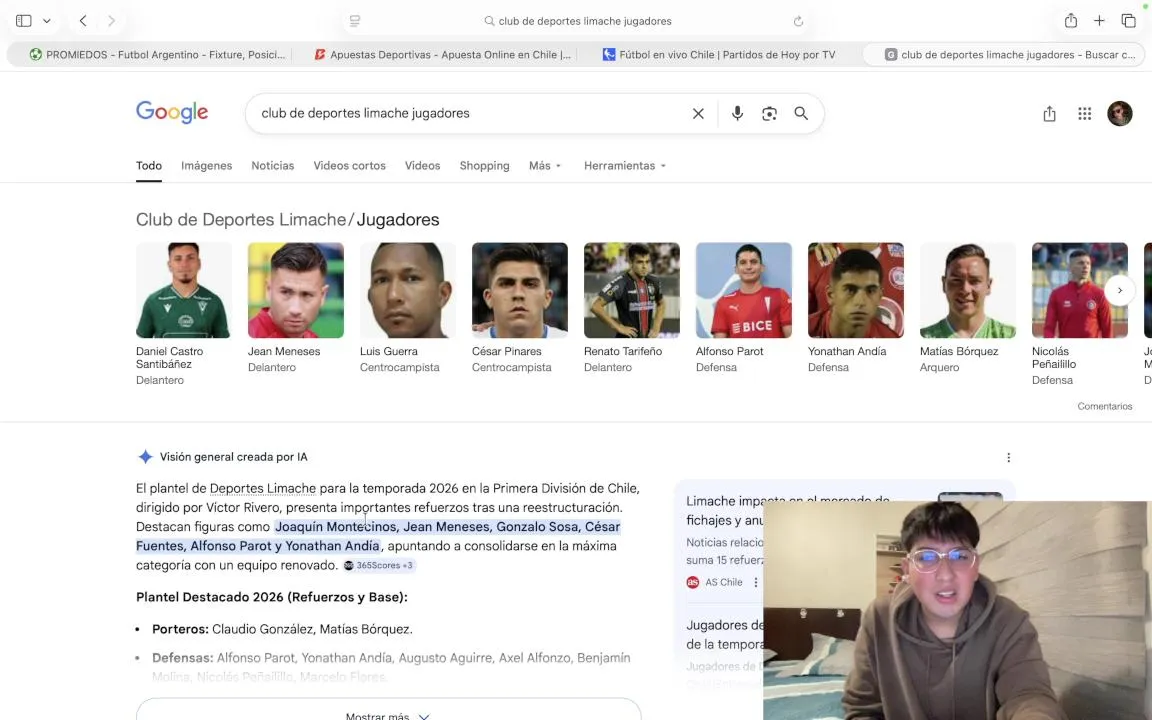Click Safari address bar
Image resolution: width=1152 pixels, height=720 pixels.
[577, 21]
